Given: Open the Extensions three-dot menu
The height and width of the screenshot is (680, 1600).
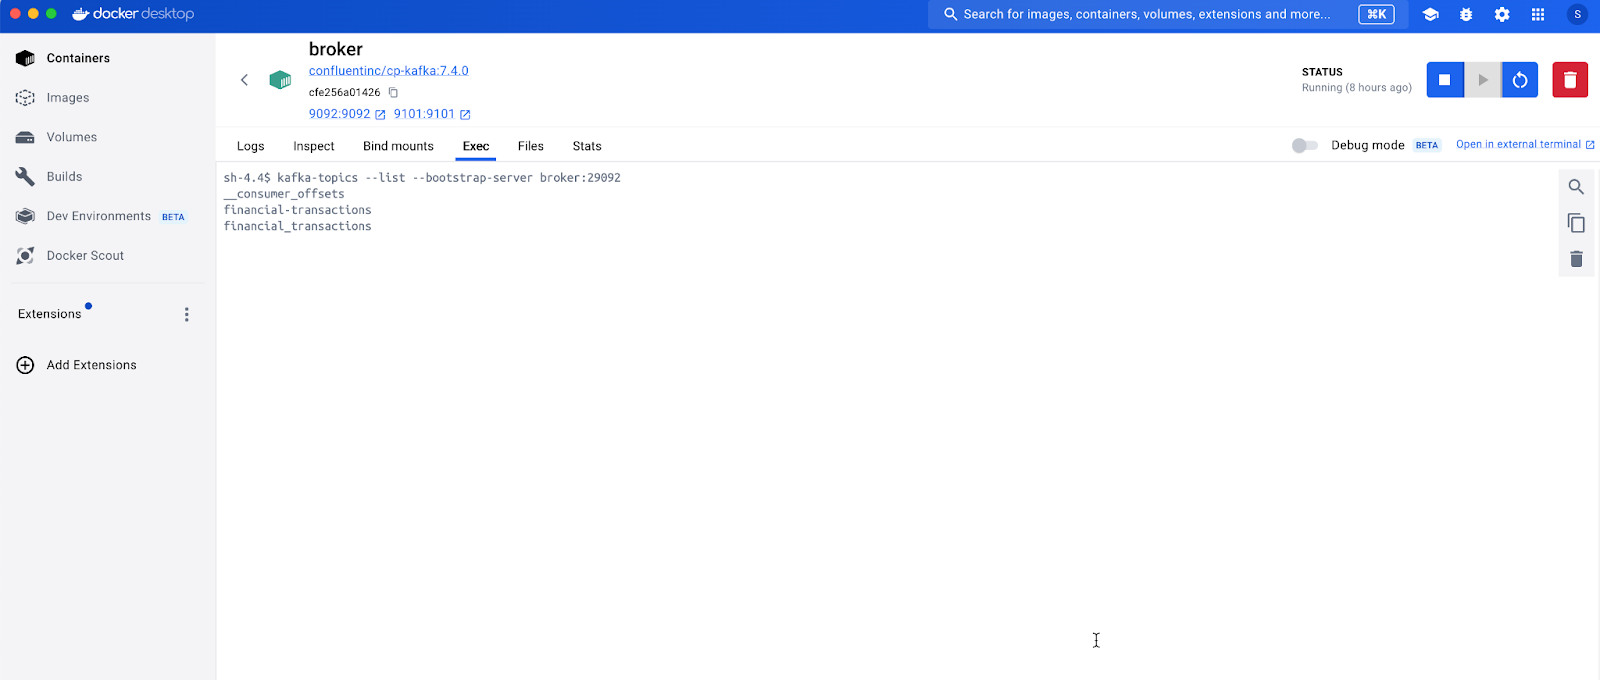Looking at the screenshot, I should (187, 314).
